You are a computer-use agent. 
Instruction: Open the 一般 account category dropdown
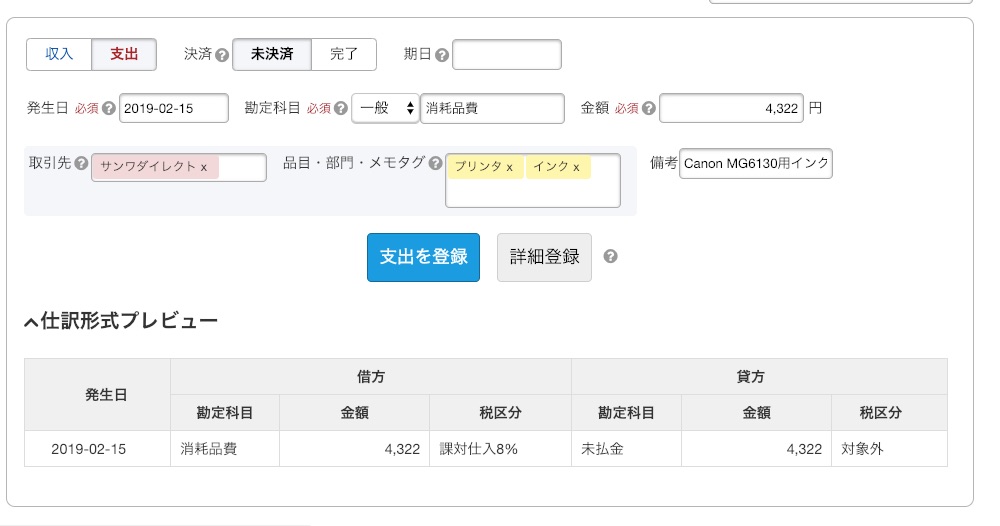(385, 108)
